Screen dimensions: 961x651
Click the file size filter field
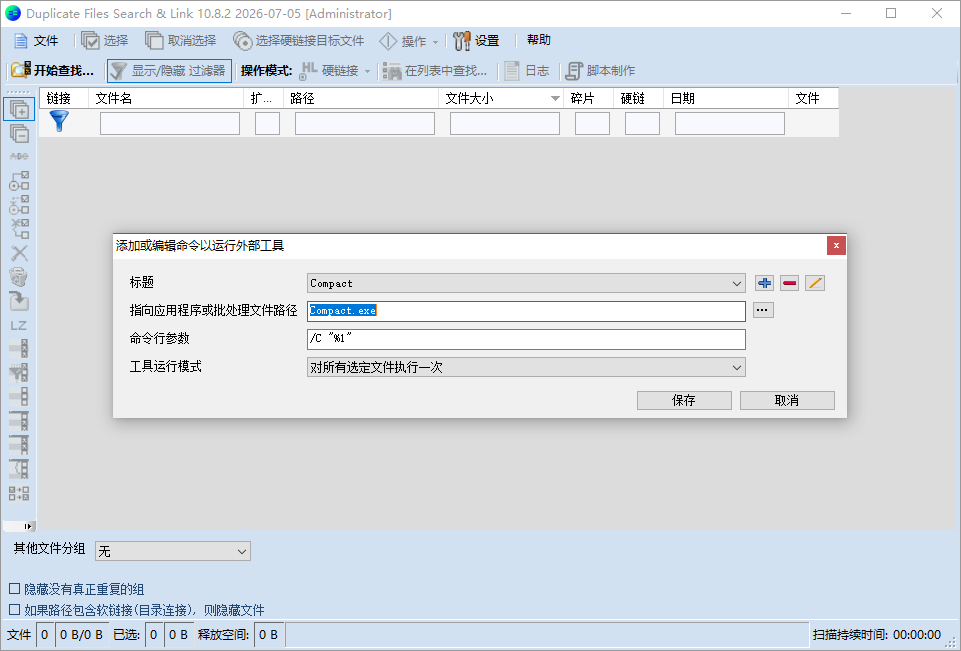coord(505,123)
